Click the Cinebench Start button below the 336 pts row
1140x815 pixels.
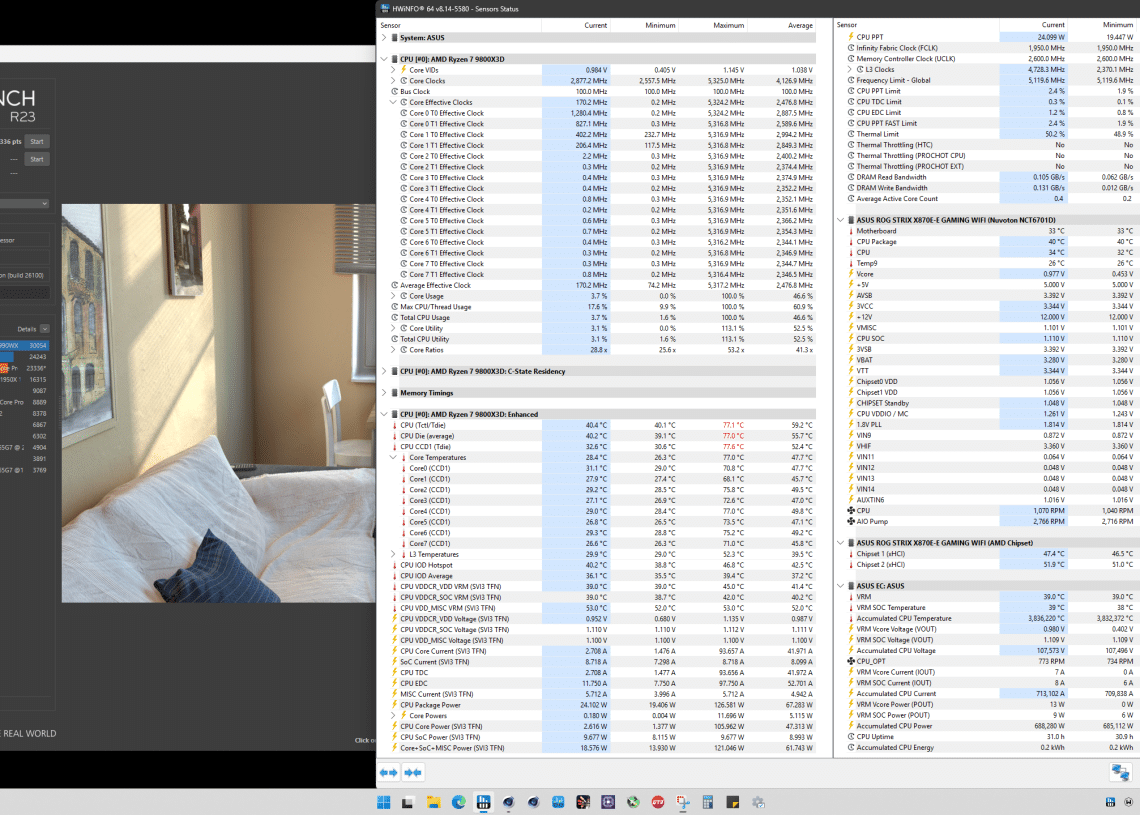(37, 158)
